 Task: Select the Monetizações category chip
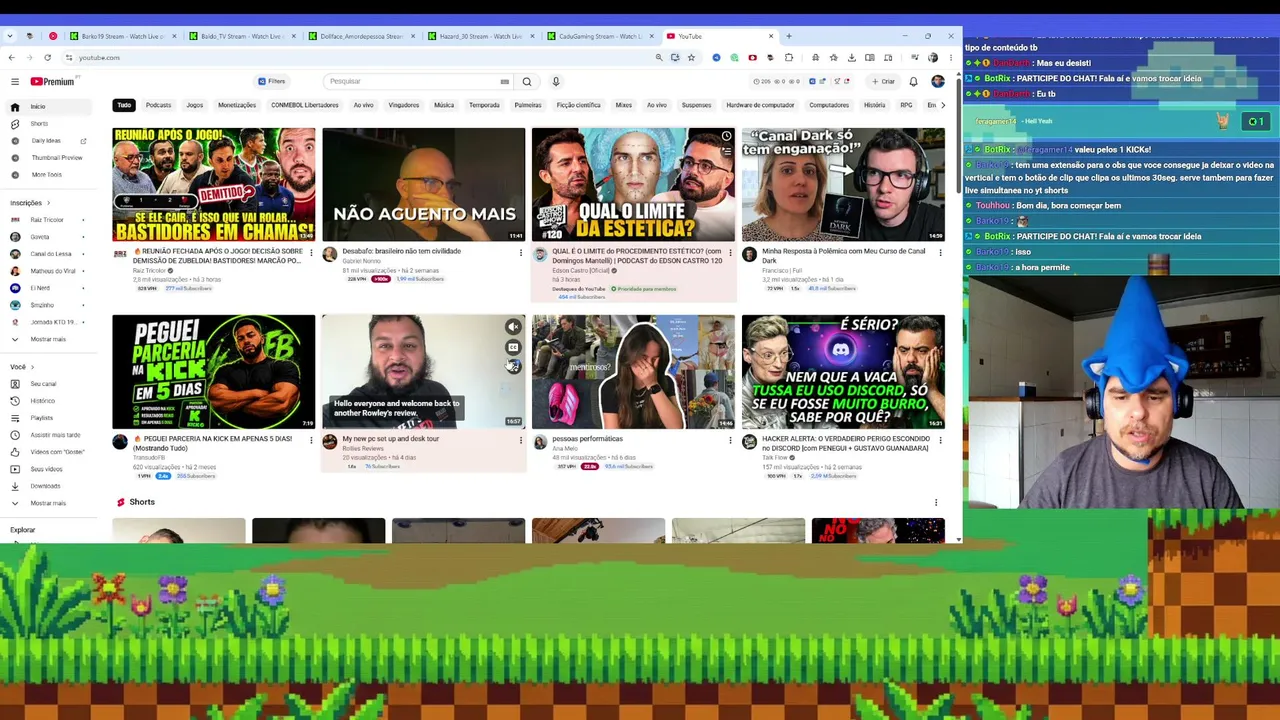(237, 105)
